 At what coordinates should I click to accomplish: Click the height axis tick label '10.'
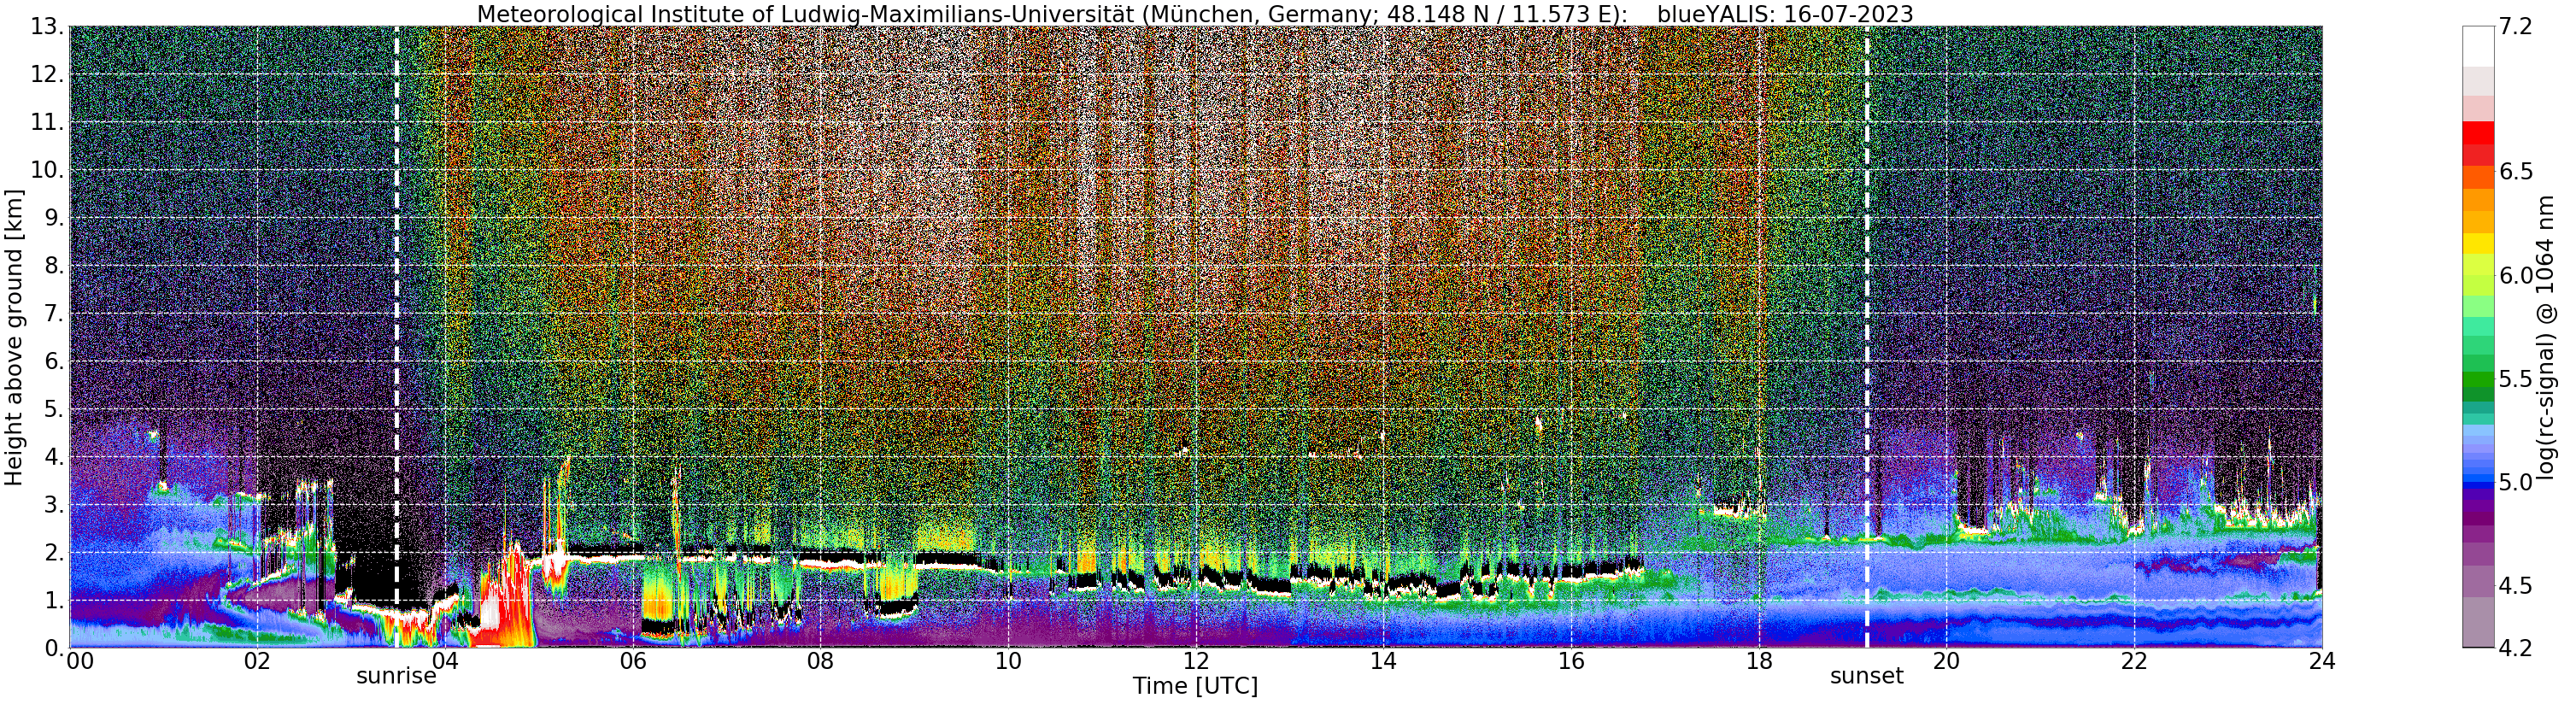(47, 170)
